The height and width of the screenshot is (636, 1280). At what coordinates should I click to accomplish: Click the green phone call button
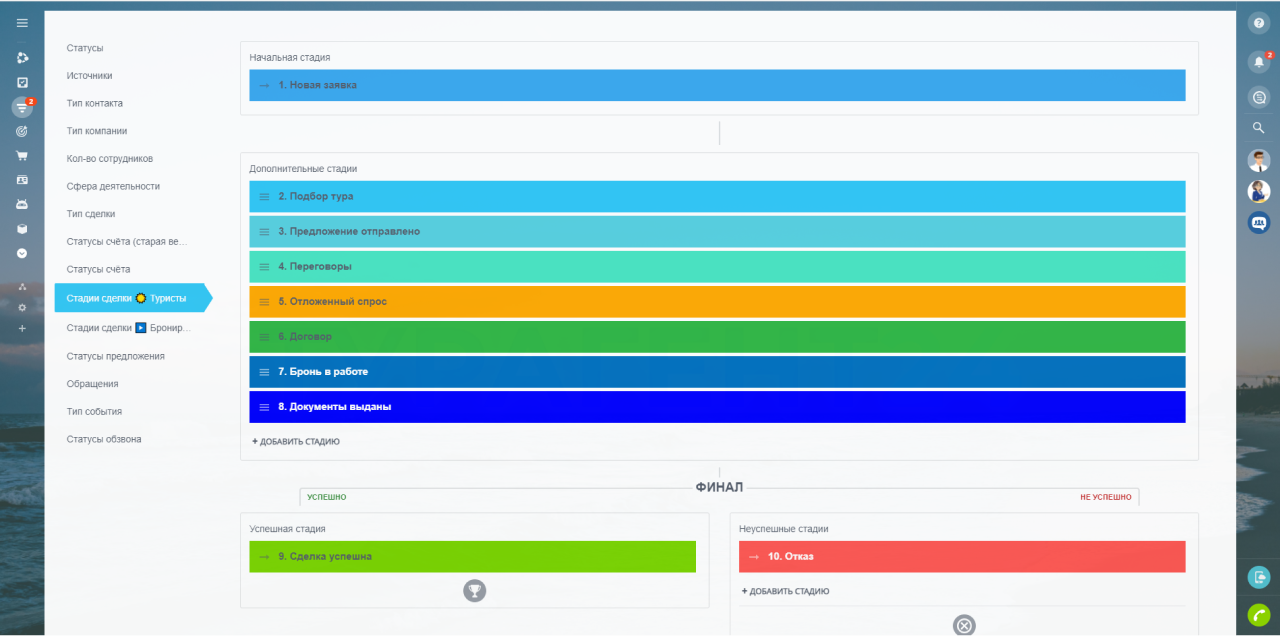(x=1259, y=615)
